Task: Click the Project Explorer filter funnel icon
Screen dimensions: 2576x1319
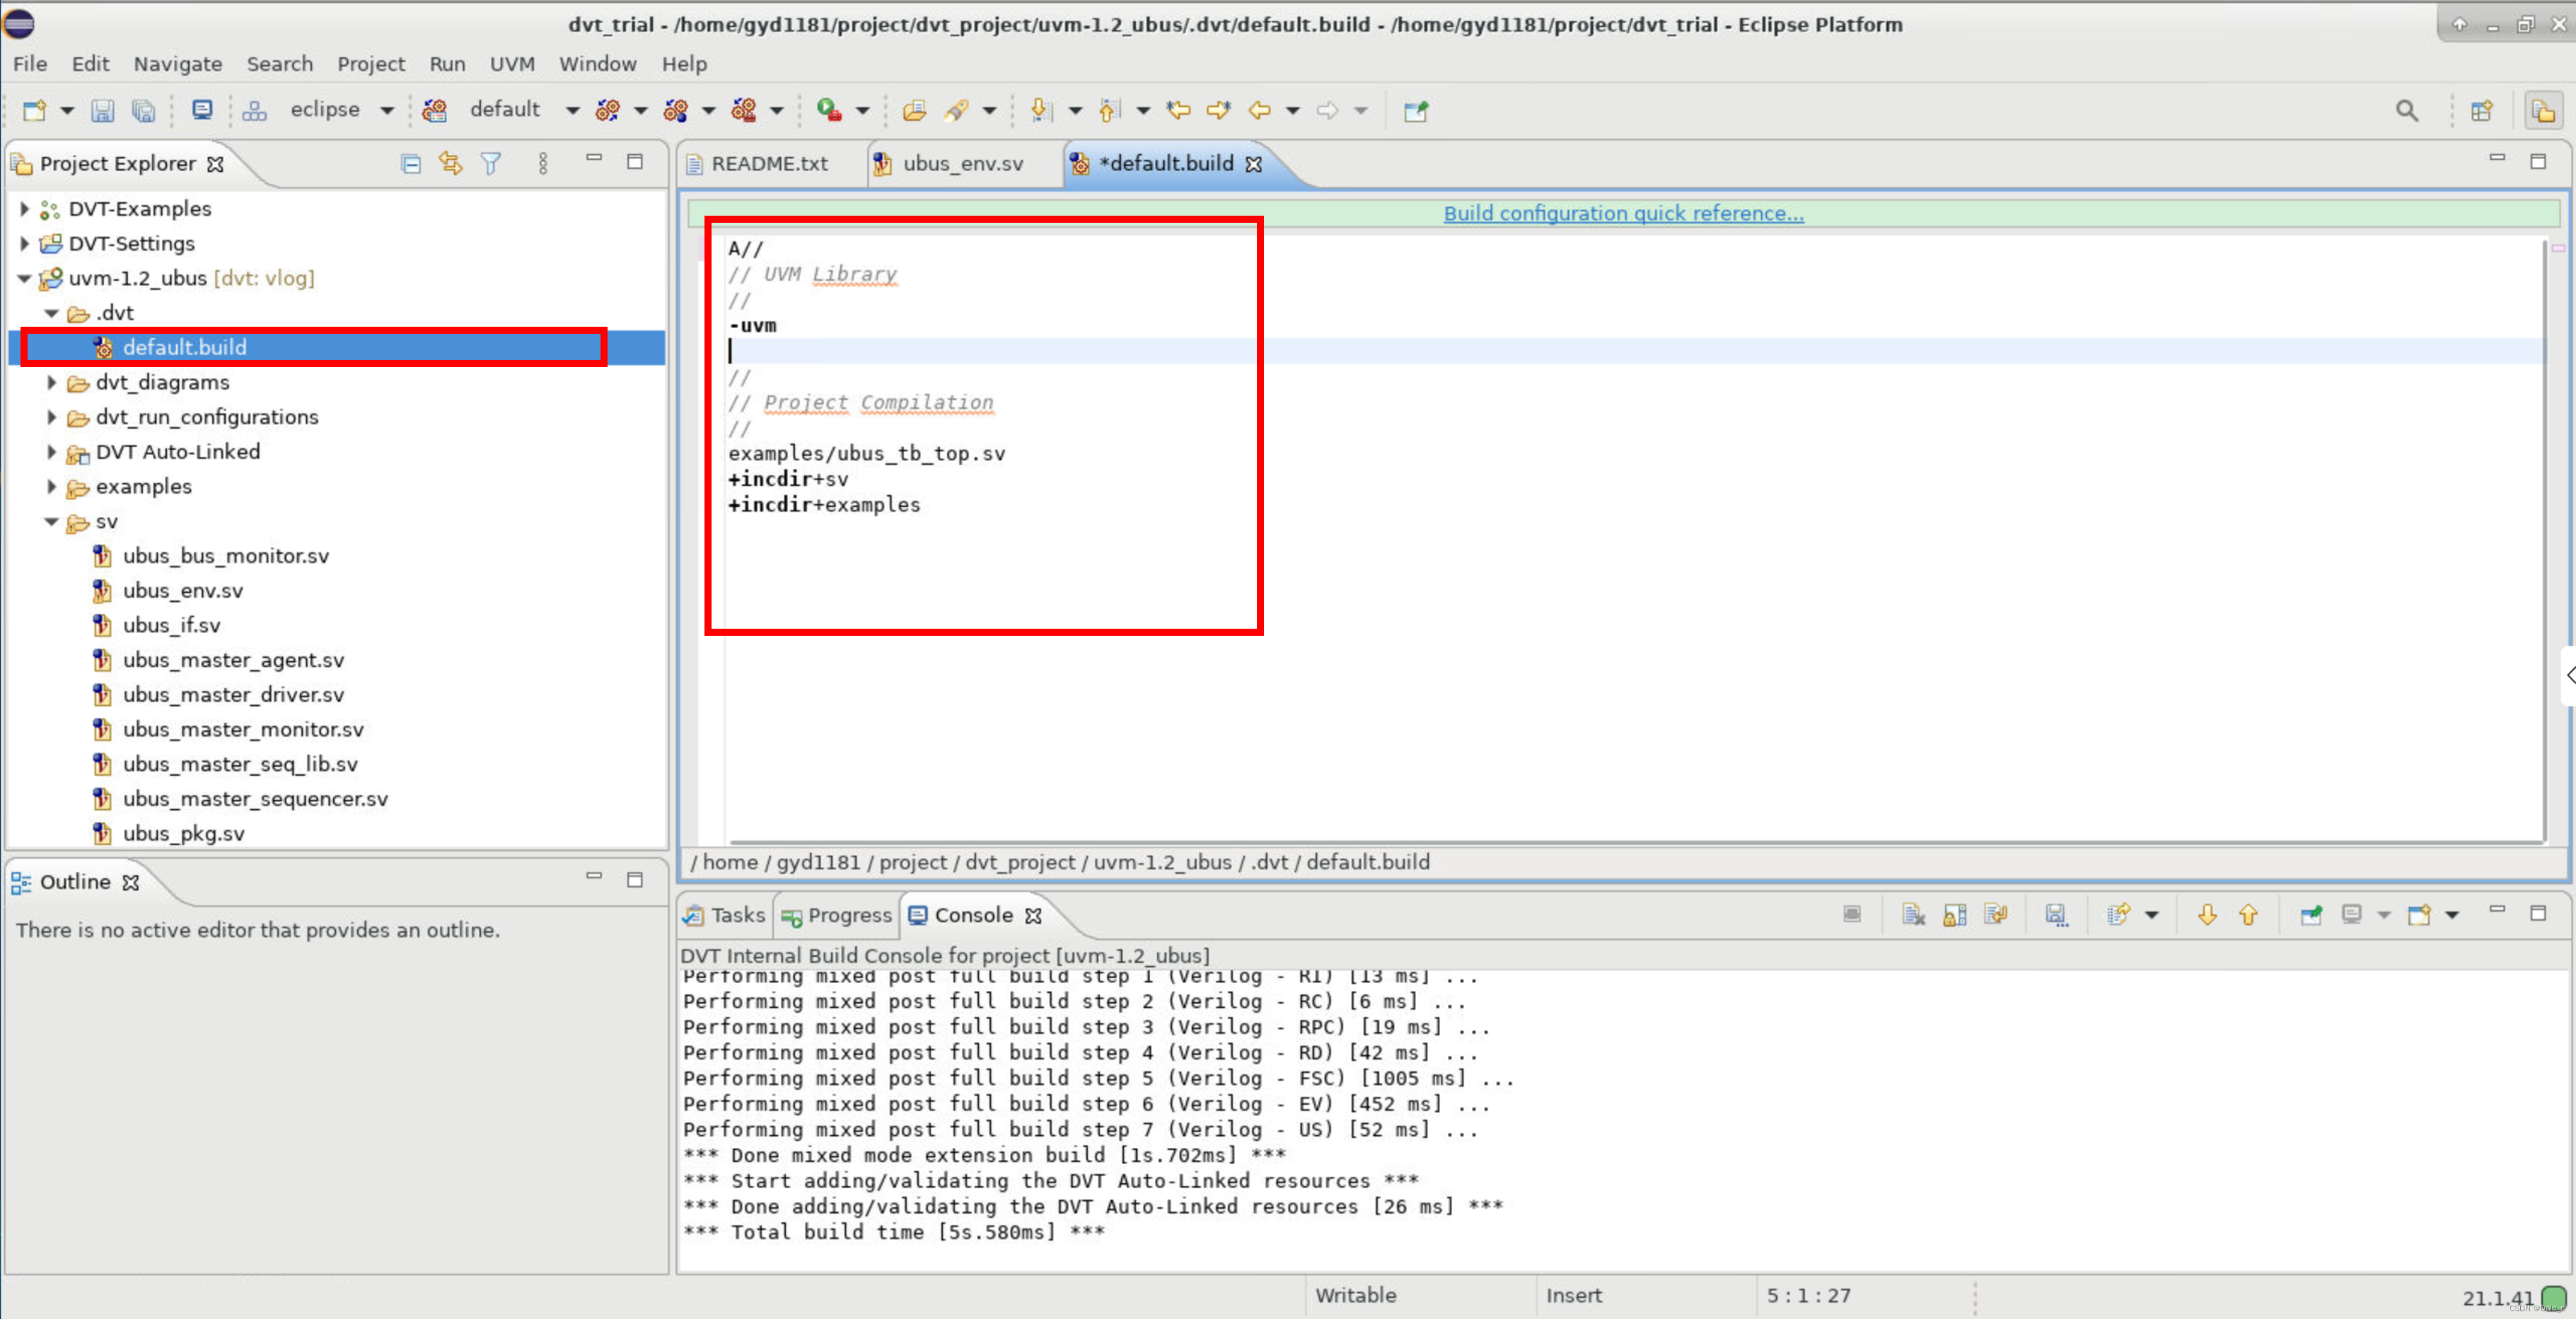Action: point(490,163)
